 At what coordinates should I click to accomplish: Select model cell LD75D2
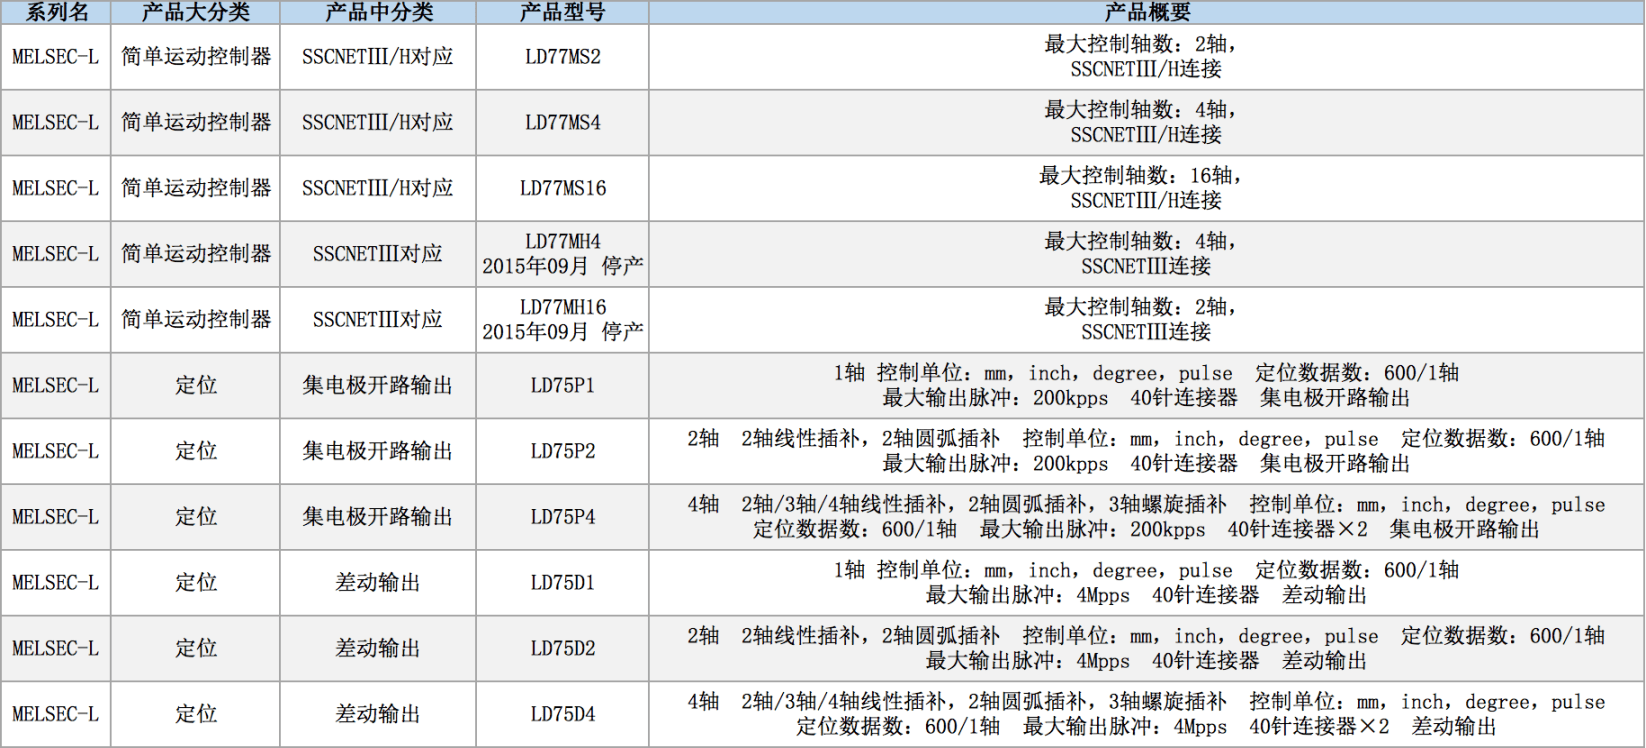tap(563, 648)
